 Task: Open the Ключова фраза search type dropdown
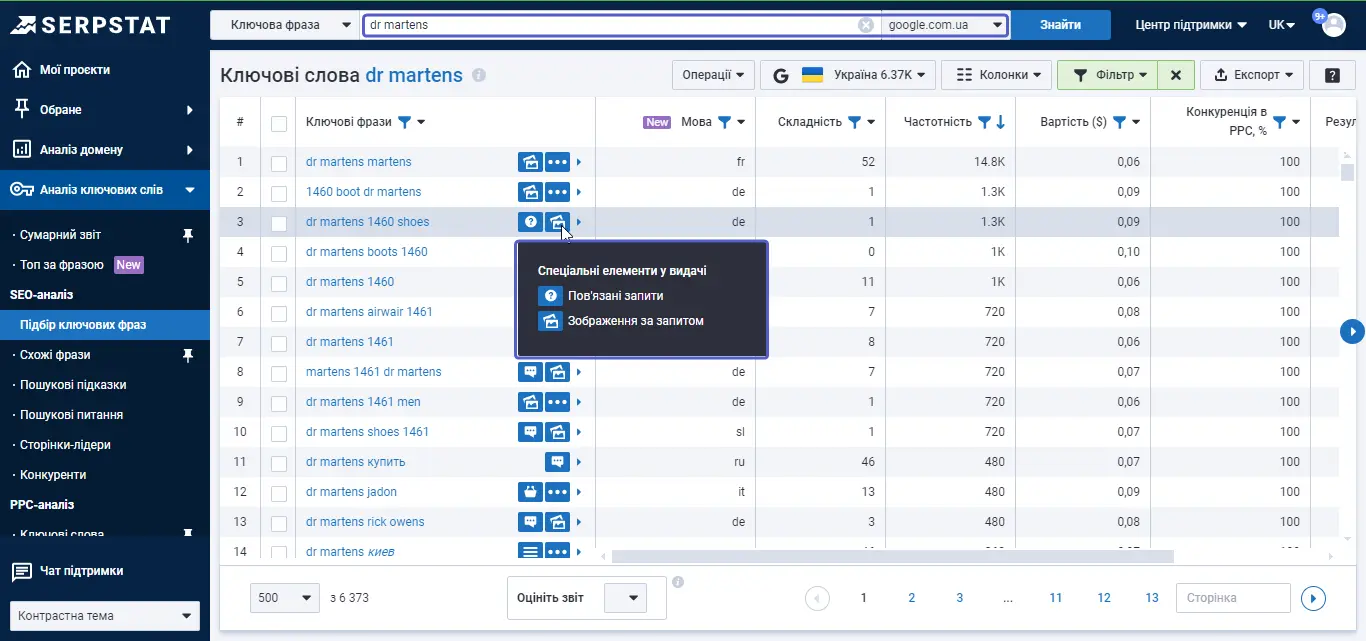[285, 25]
